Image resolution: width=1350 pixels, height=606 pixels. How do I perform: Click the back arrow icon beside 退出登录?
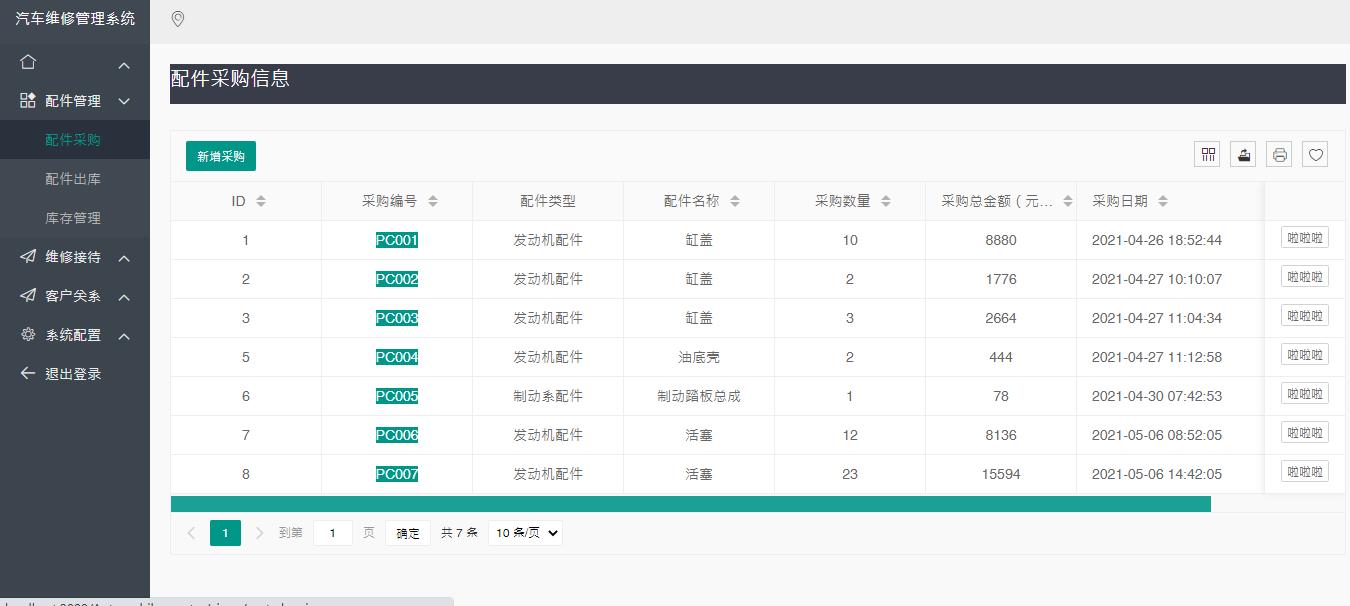28,374
